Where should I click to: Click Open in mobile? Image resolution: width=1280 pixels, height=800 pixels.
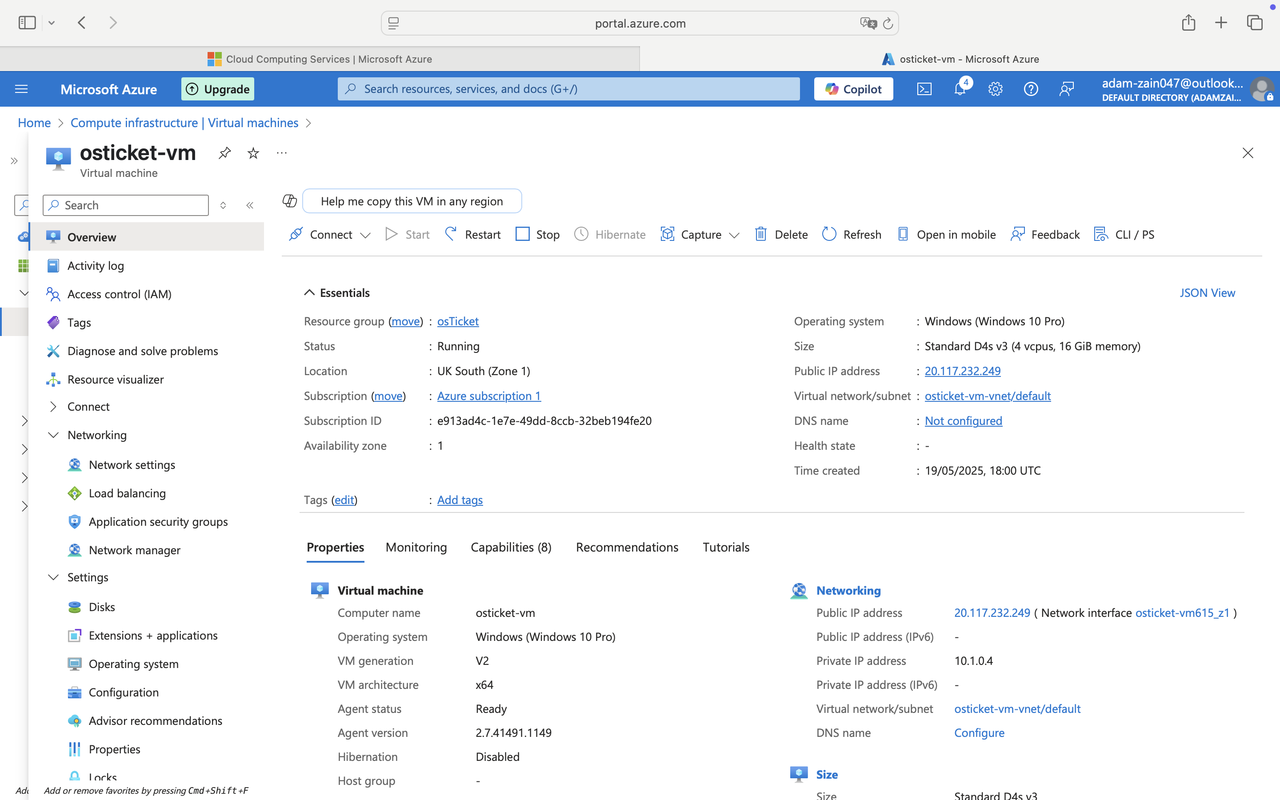(x=946, y=234)
